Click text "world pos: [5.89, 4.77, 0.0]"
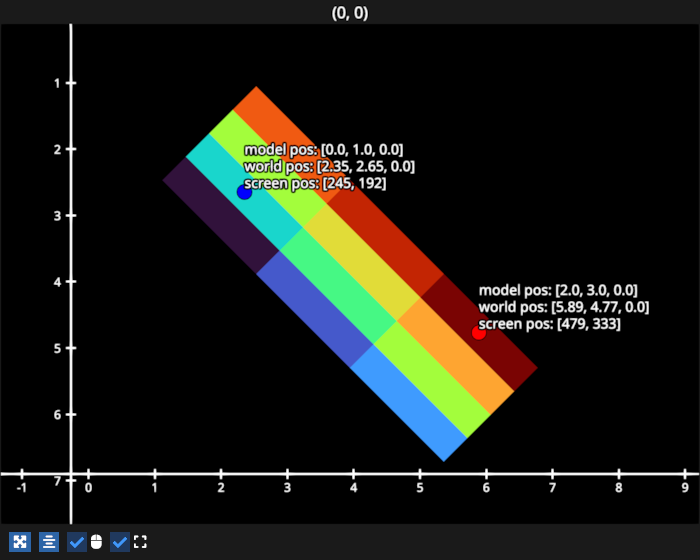This screenshot has width=700, height=560. [x=564, y=307]
